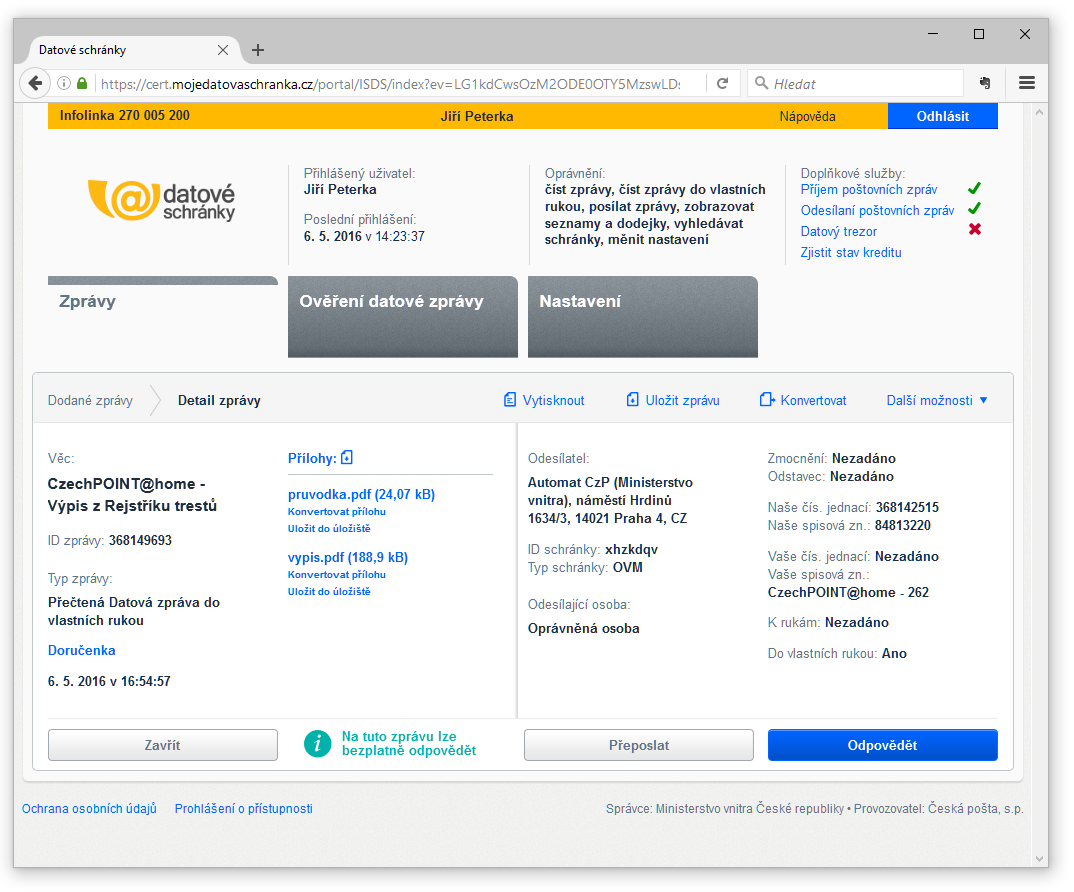Click the site information icon in address bar

coord(64,84)
